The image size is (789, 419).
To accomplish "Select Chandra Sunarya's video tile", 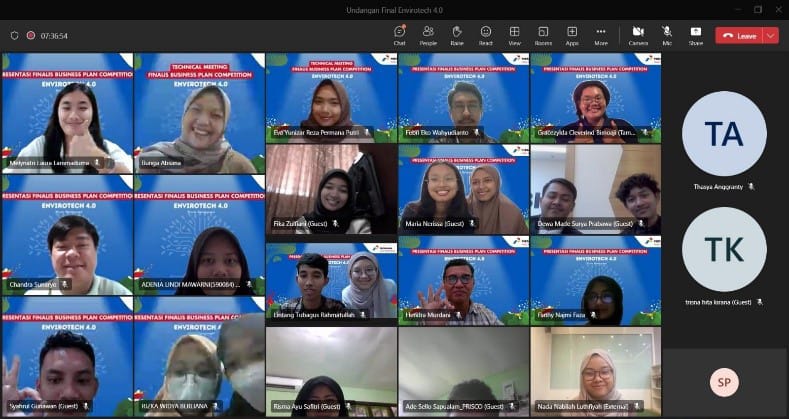I will [x=67, y=235].
